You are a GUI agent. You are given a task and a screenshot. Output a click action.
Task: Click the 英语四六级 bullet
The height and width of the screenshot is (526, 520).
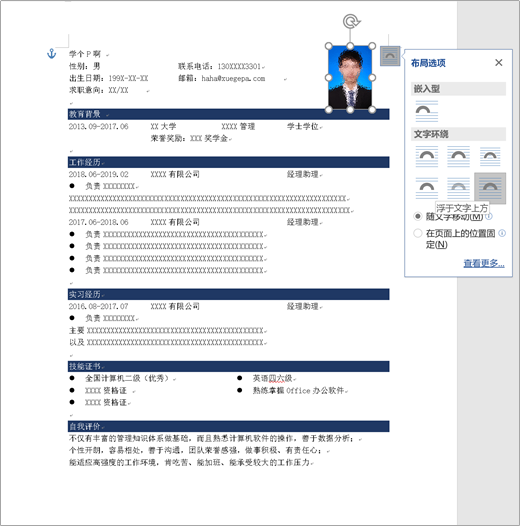(272, 378)
